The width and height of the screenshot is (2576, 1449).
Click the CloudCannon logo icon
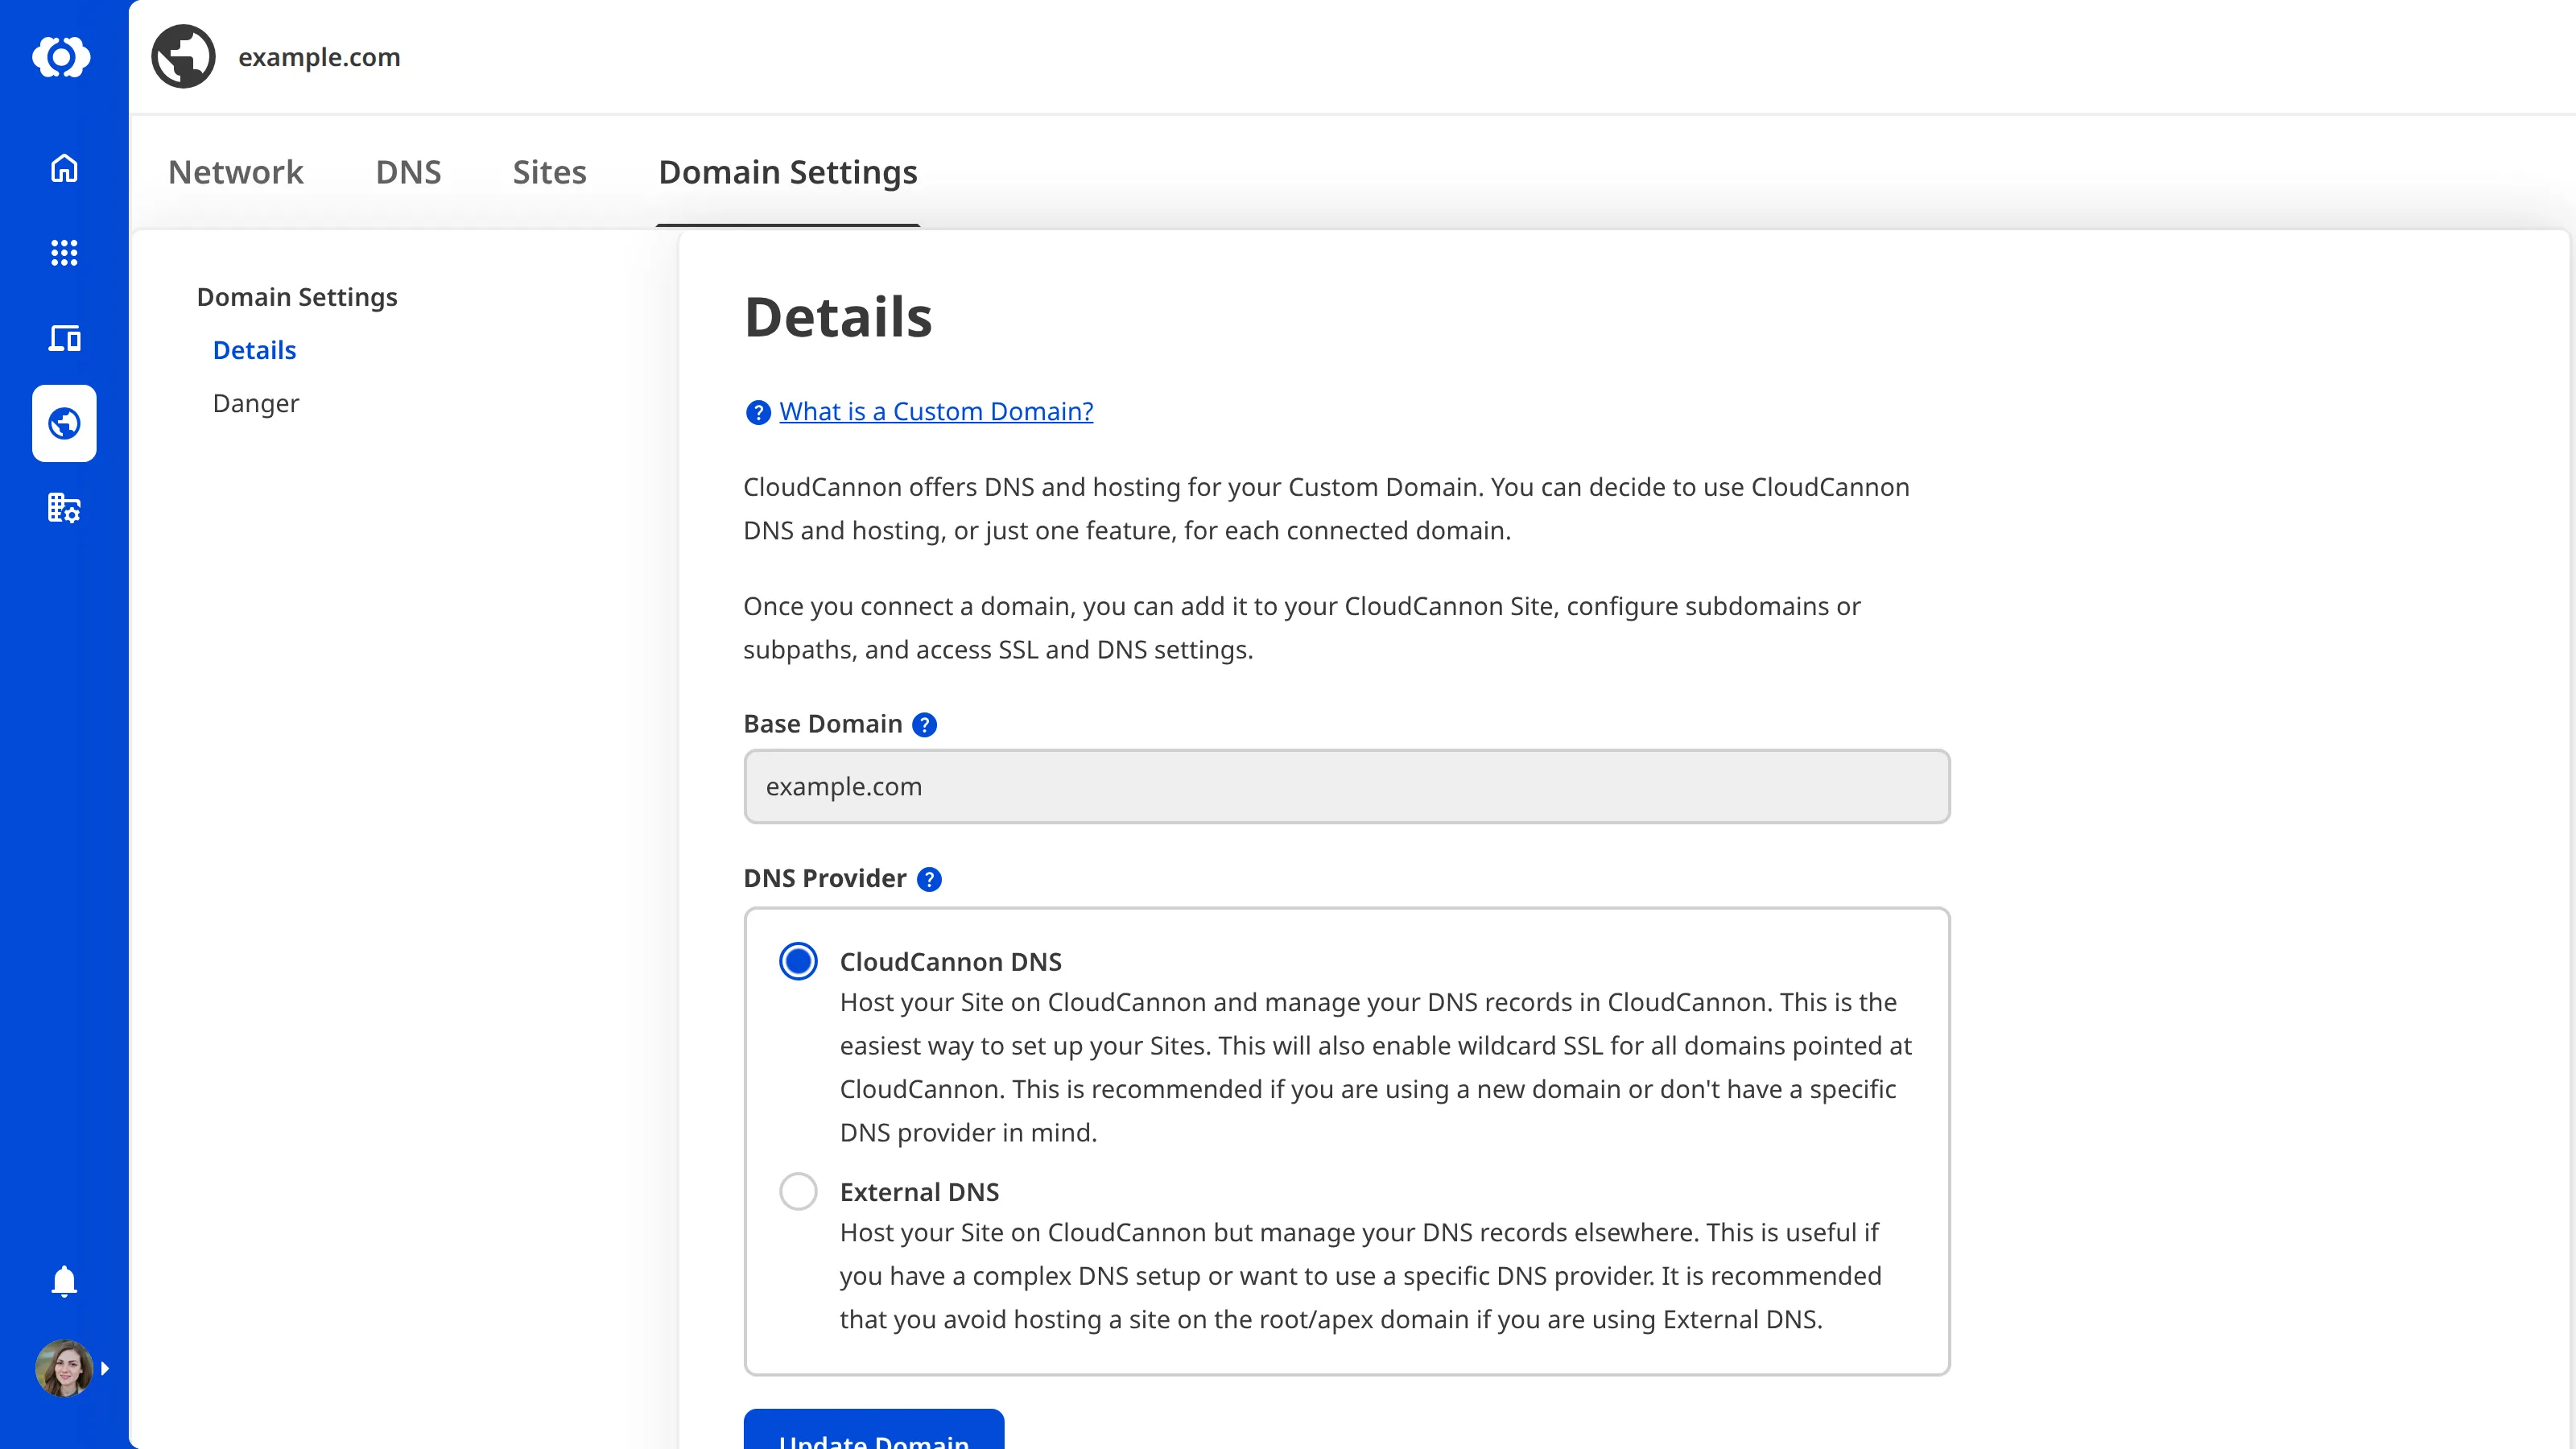(x=63, y=57)
